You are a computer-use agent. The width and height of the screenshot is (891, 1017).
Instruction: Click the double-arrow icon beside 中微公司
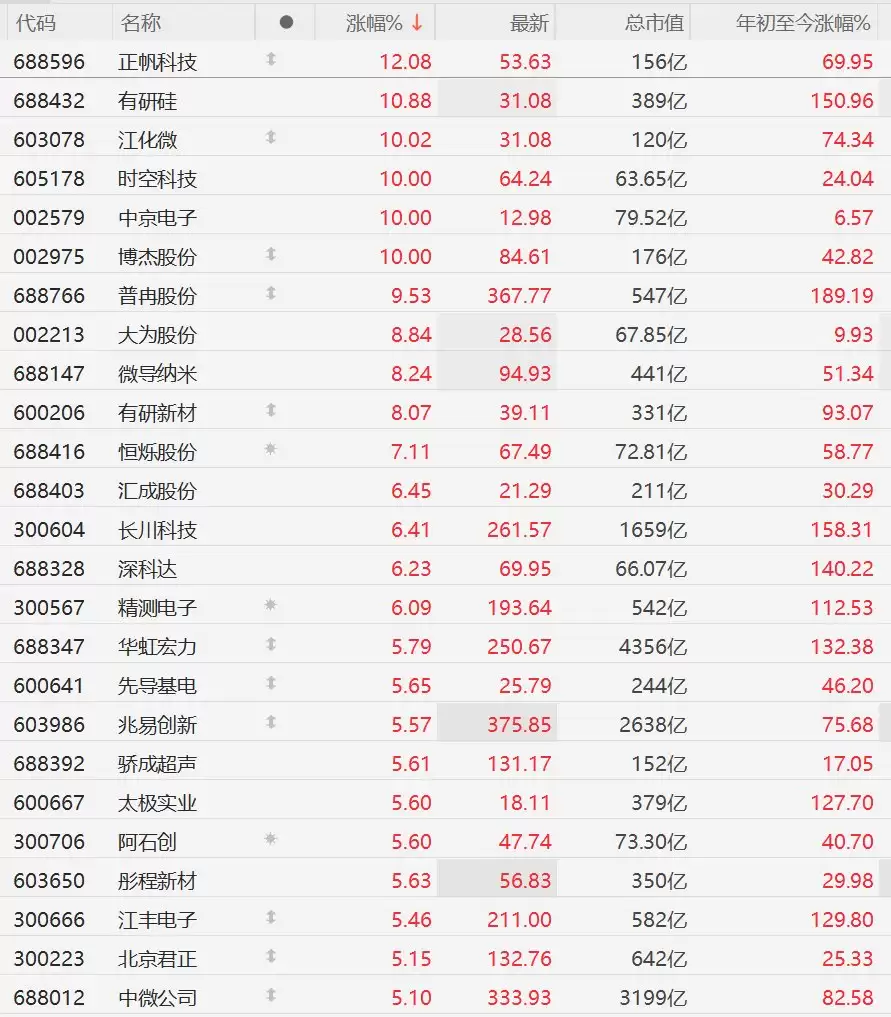point(271,995)
